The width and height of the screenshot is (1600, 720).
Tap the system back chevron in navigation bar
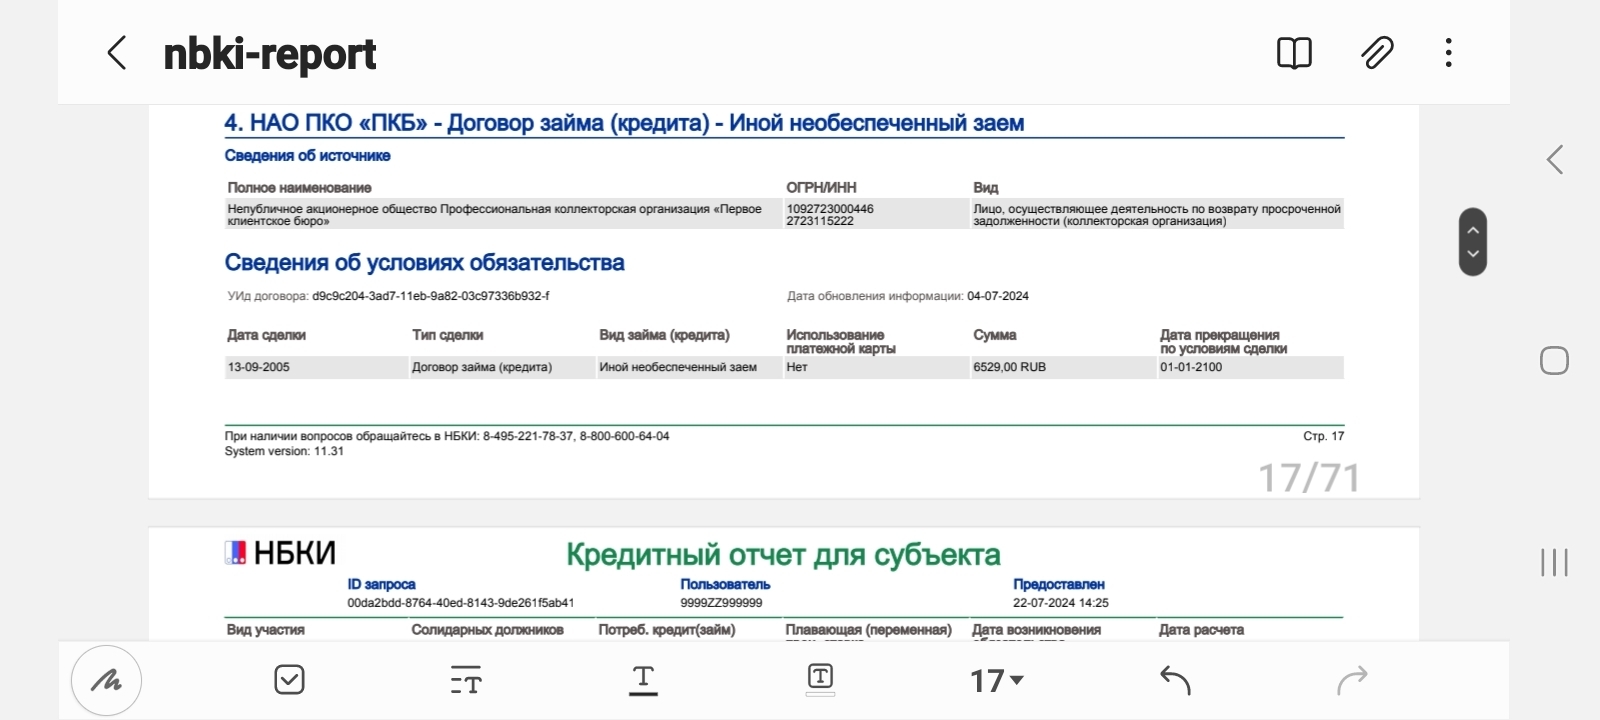pos(1555,160)
